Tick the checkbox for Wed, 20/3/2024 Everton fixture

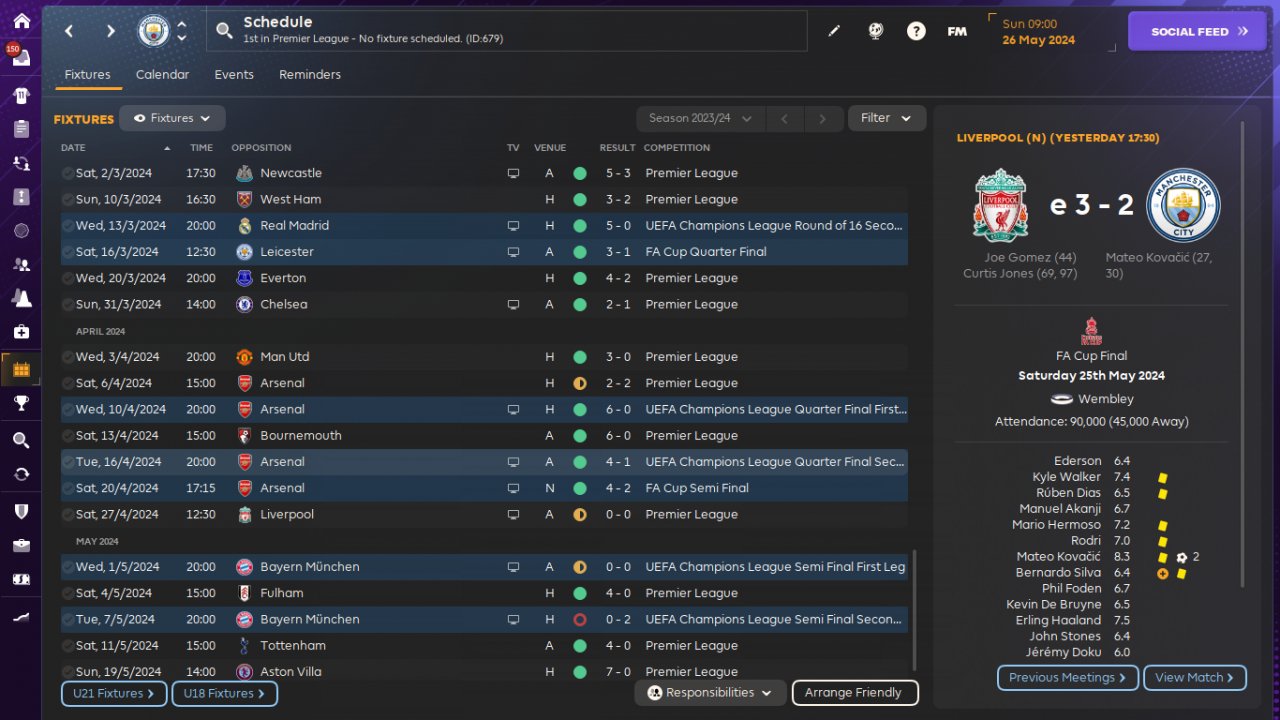tap(67, 278)
